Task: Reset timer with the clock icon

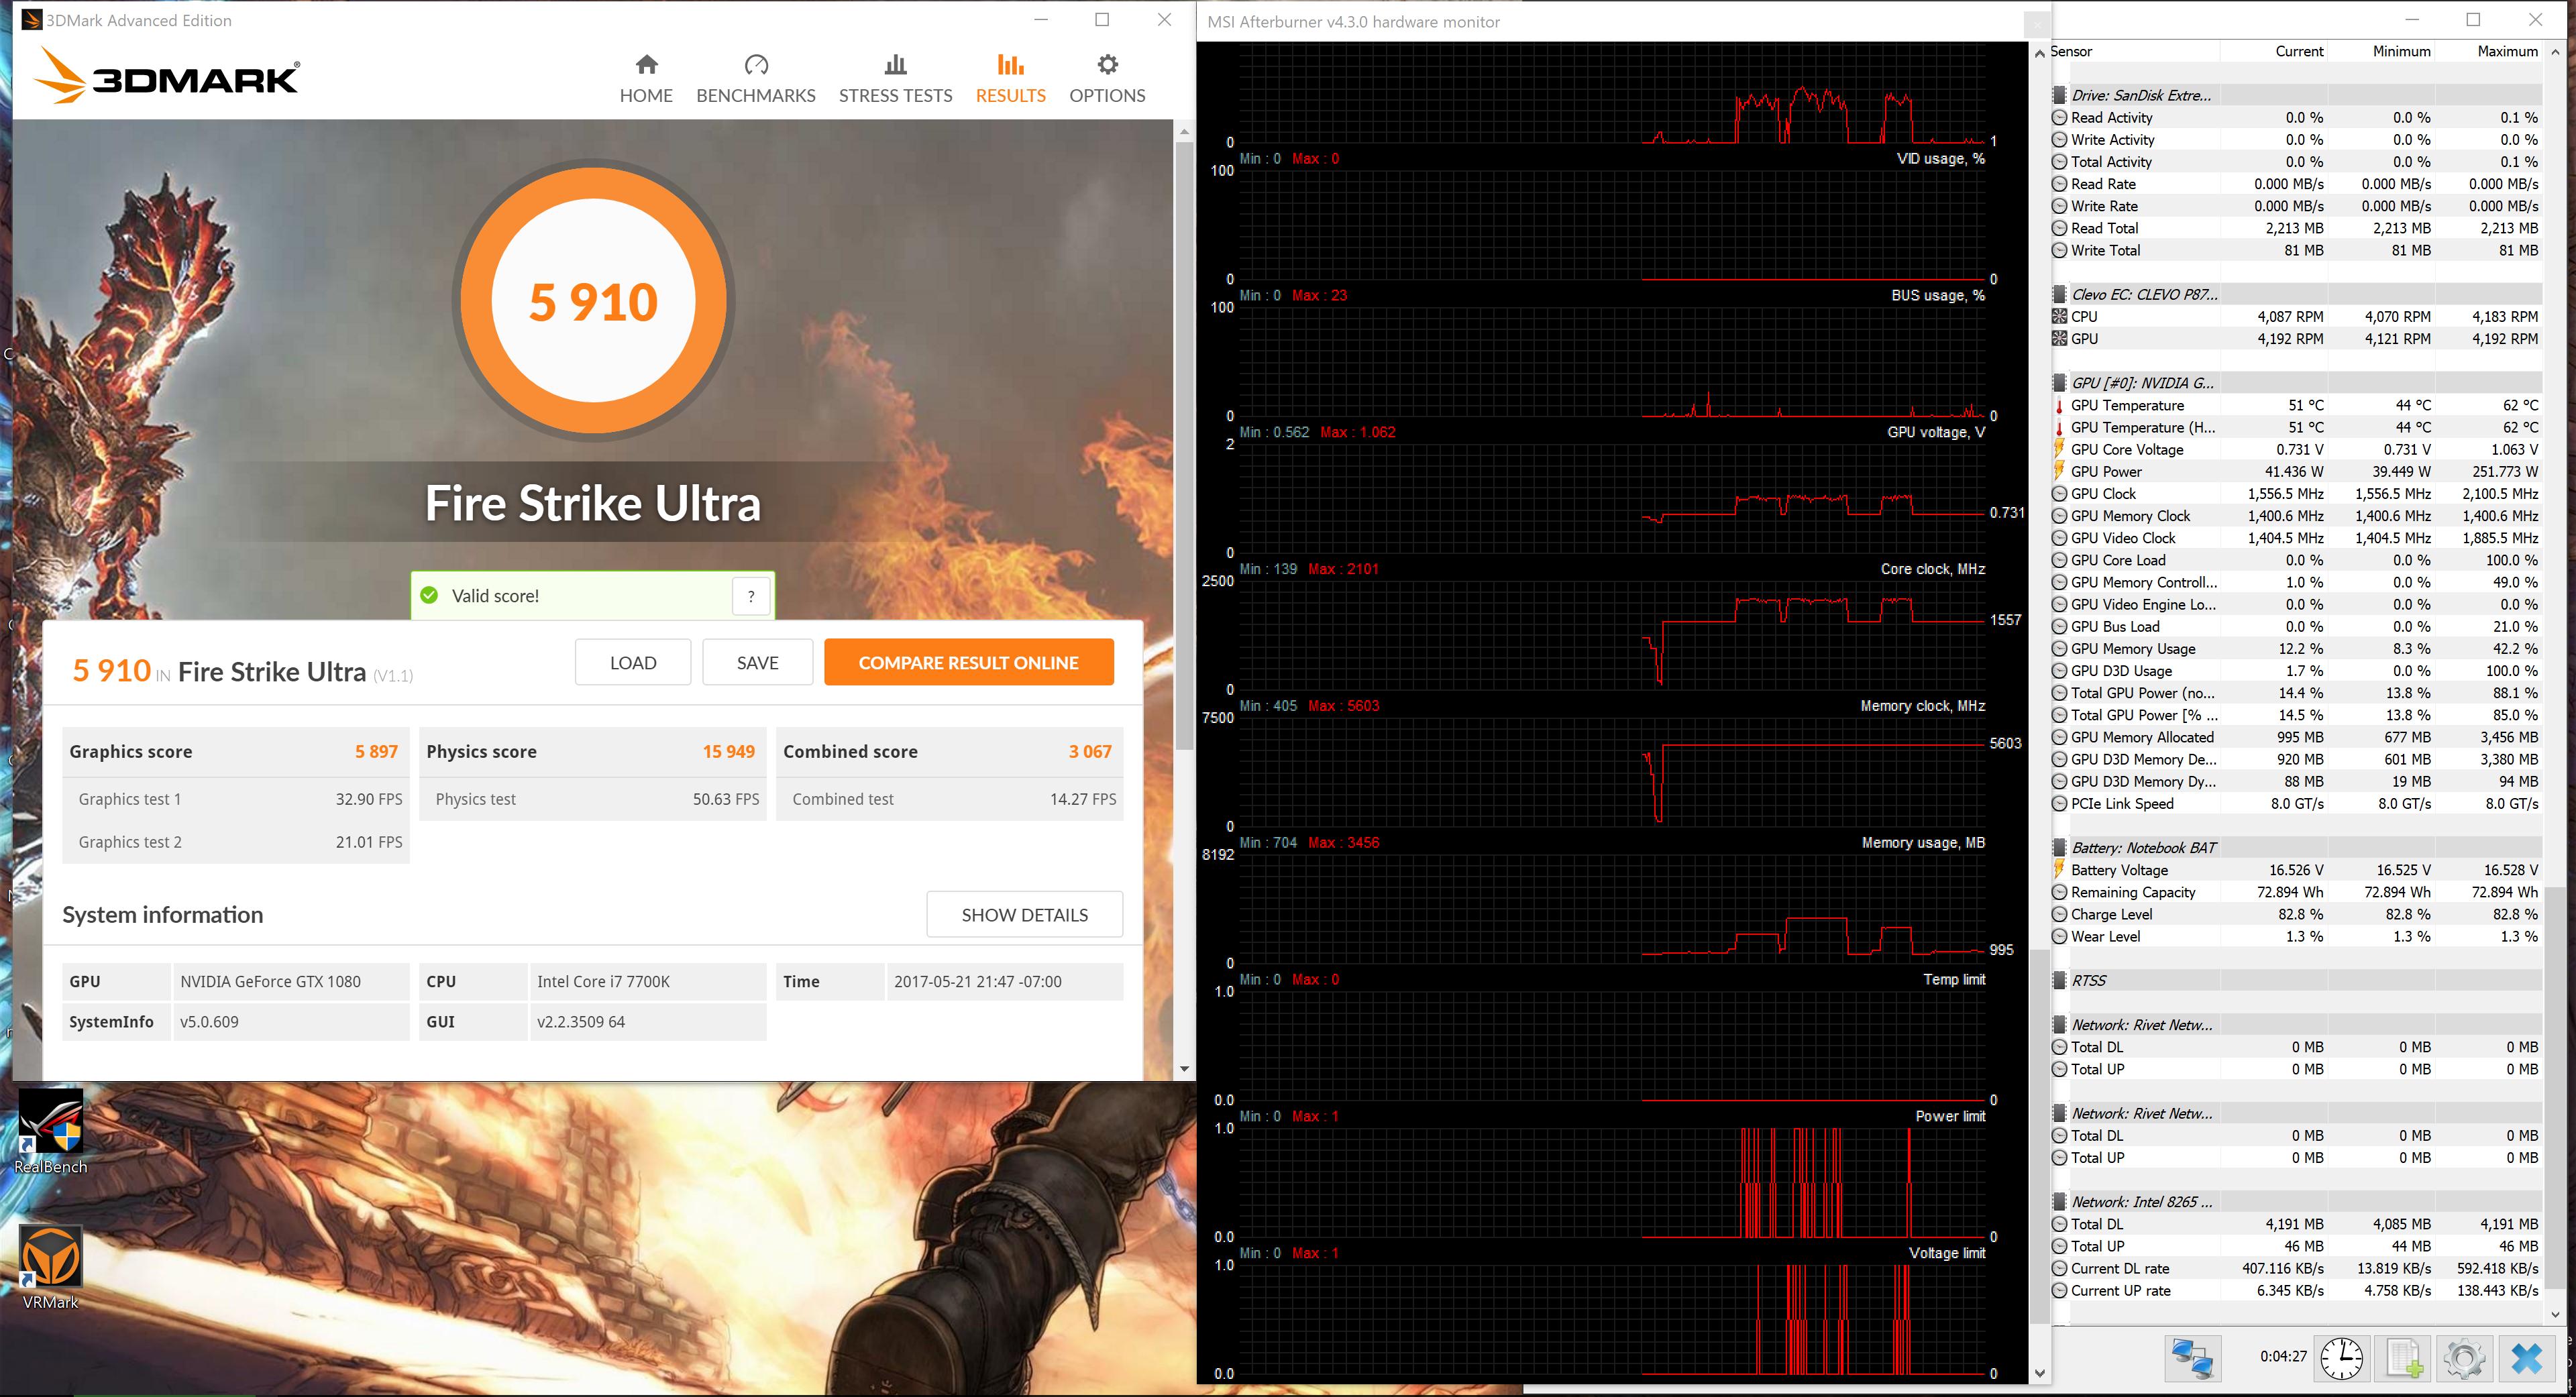Action: click(2341, 1358)
